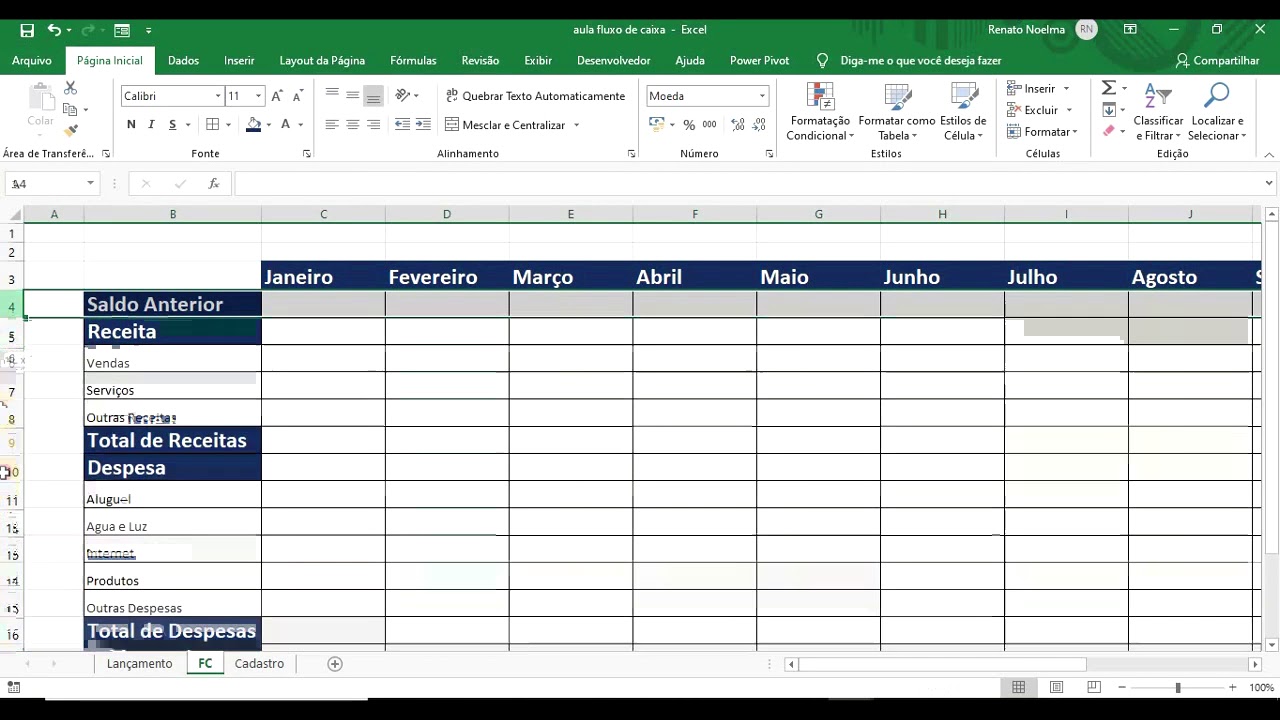The image size is (1280, 720).
Task: Click the zoom in plus button
Action: [1232, 687]
